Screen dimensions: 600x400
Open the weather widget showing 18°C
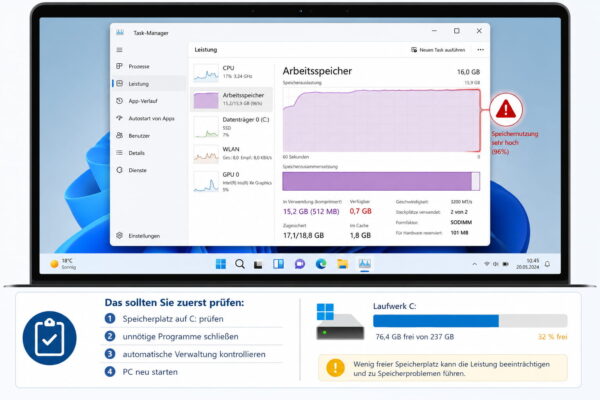[x=63, y=264]
